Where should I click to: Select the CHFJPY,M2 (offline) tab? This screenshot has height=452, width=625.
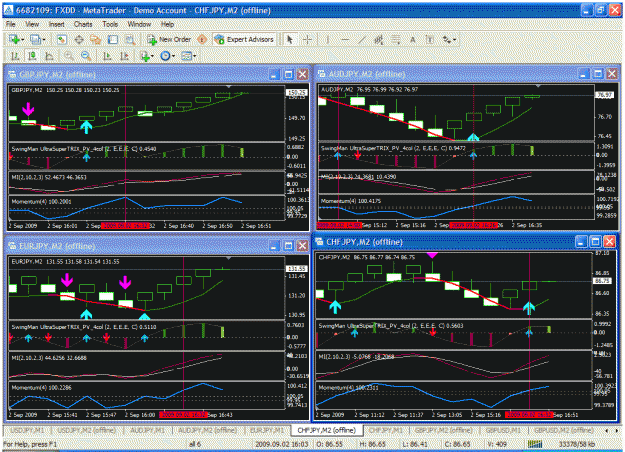point(326,430)
